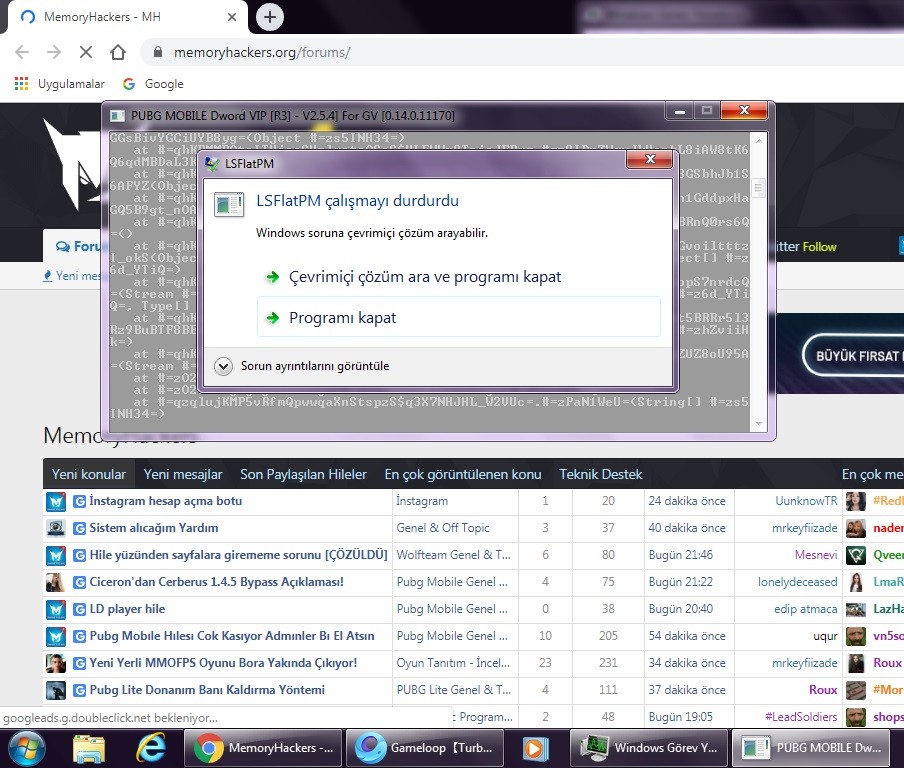Minimize the PUBG MOBILE Dword VIP window
The height and width of the screenshot is (768, 904).
coord(679,111)
